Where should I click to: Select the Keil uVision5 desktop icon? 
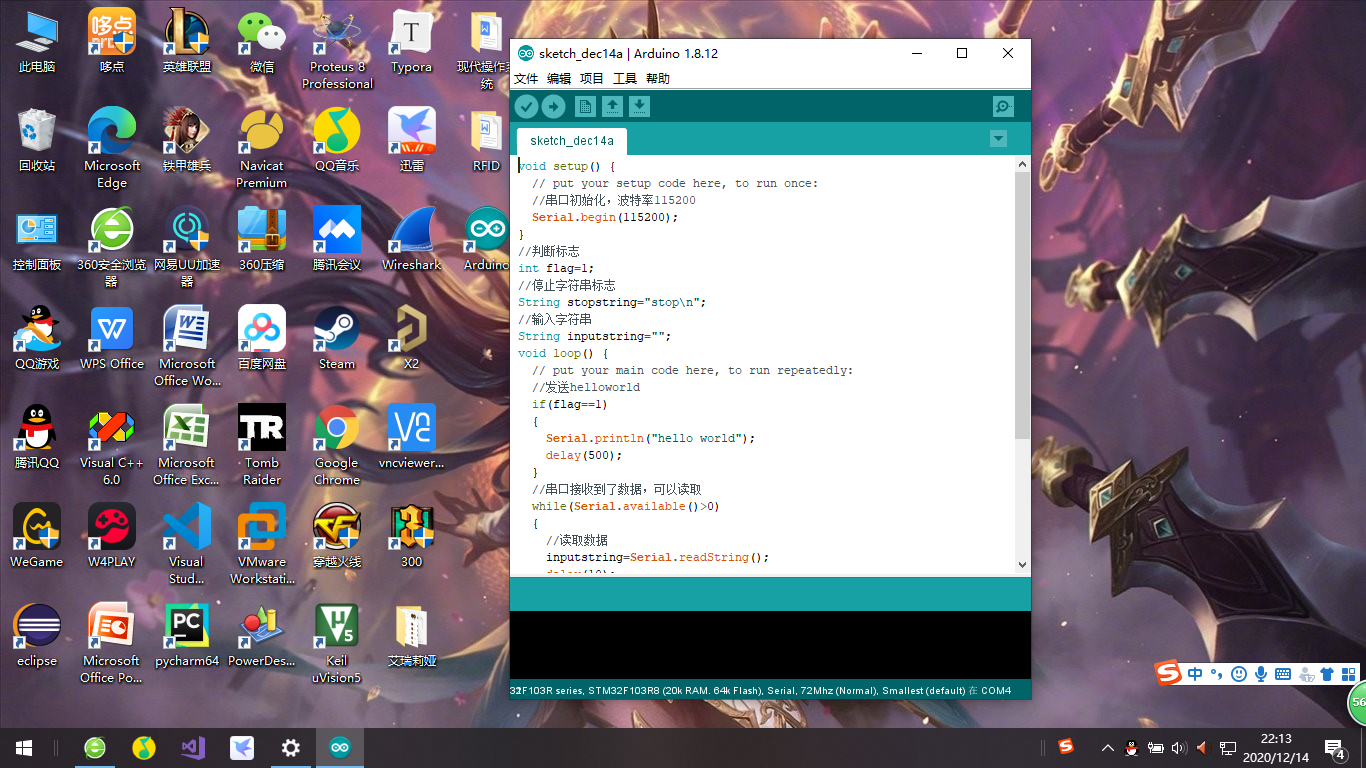click(337, 644)
